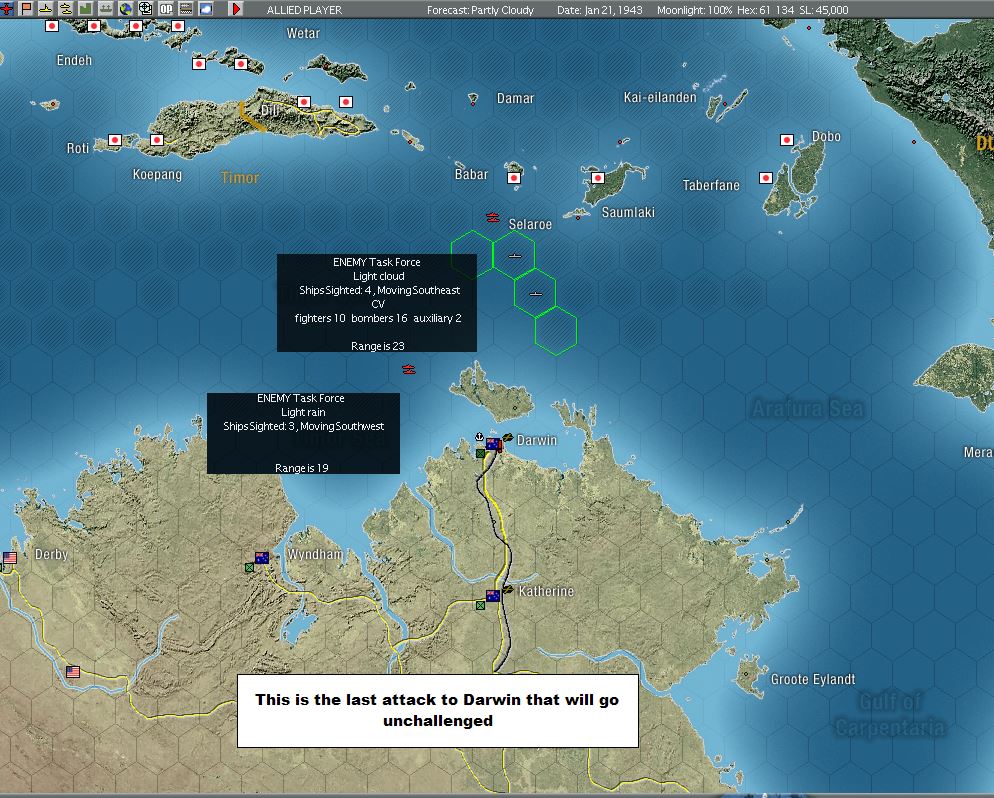Select the green land unit below Darwin's flag

[481, 453]
